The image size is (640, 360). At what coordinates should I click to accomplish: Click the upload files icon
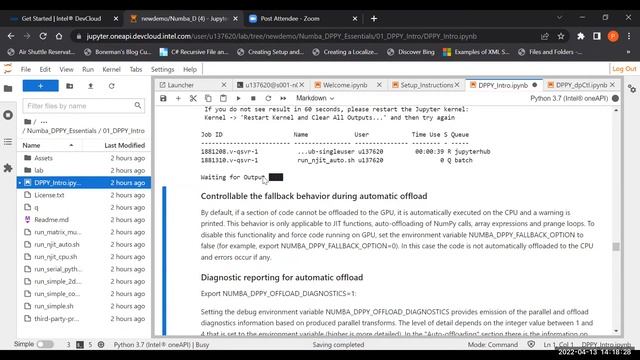91,86
